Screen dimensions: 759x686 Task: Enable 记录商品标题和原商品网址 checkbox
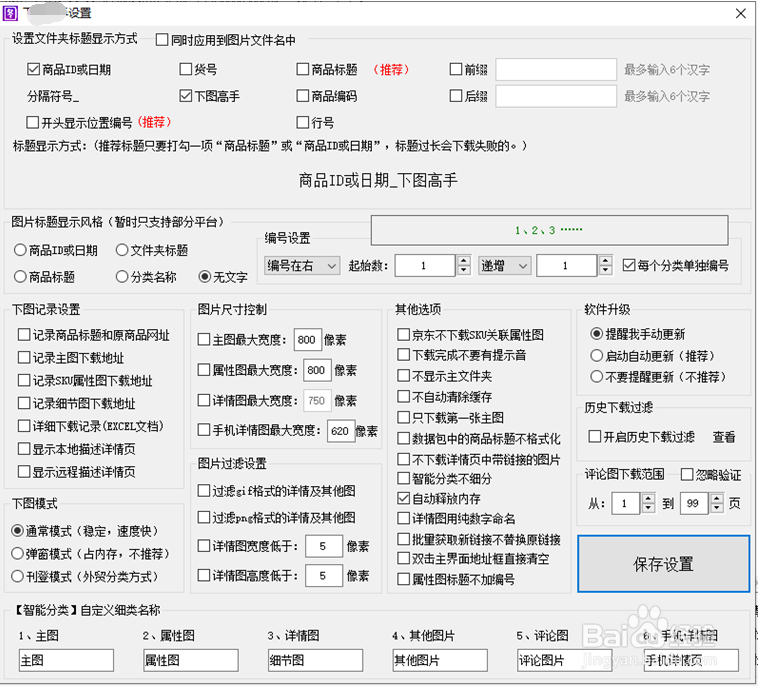coord(24,335)
